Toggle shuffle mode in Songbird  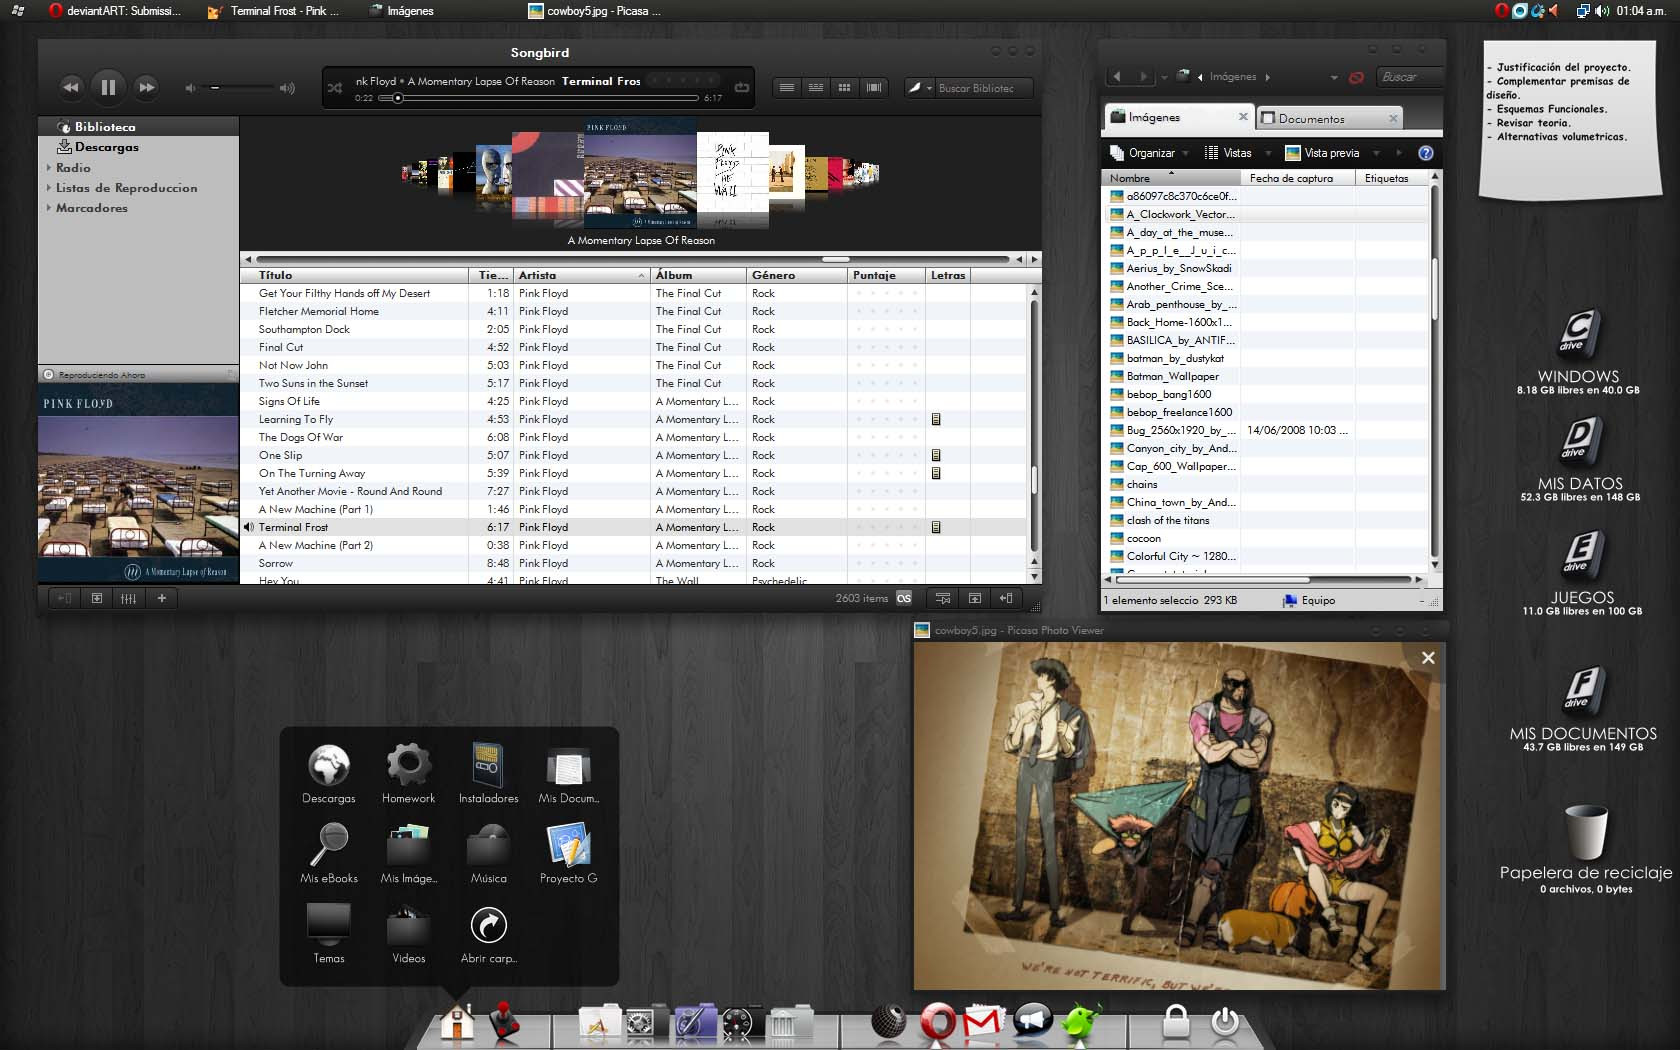pos(335,88)
